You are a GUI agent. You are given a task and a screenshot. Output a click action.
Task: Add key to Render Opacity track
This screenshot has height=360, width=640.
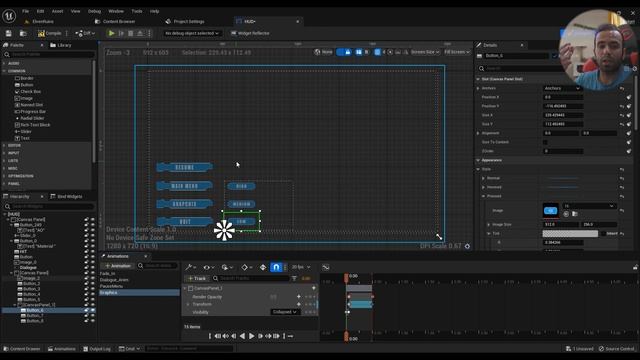(x=299, y=297)
